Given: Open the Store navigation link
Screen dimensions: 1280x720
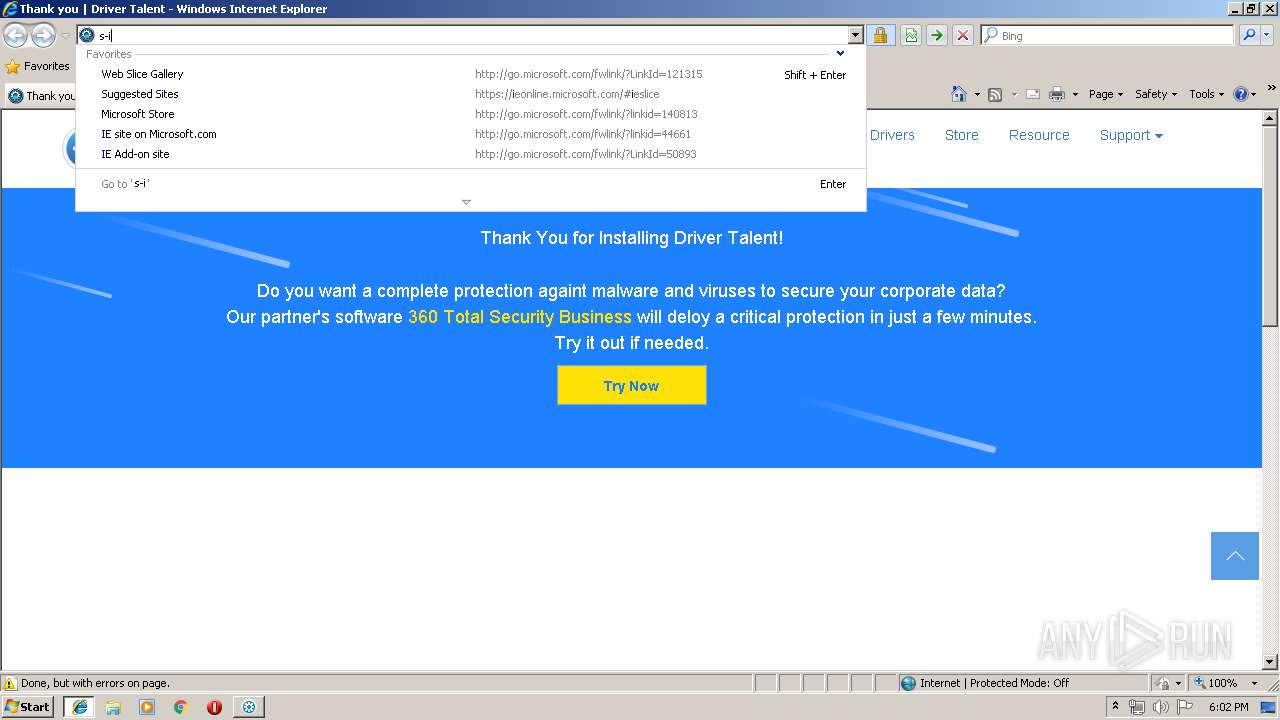Looking at the screenshot, I should point(962,135).
